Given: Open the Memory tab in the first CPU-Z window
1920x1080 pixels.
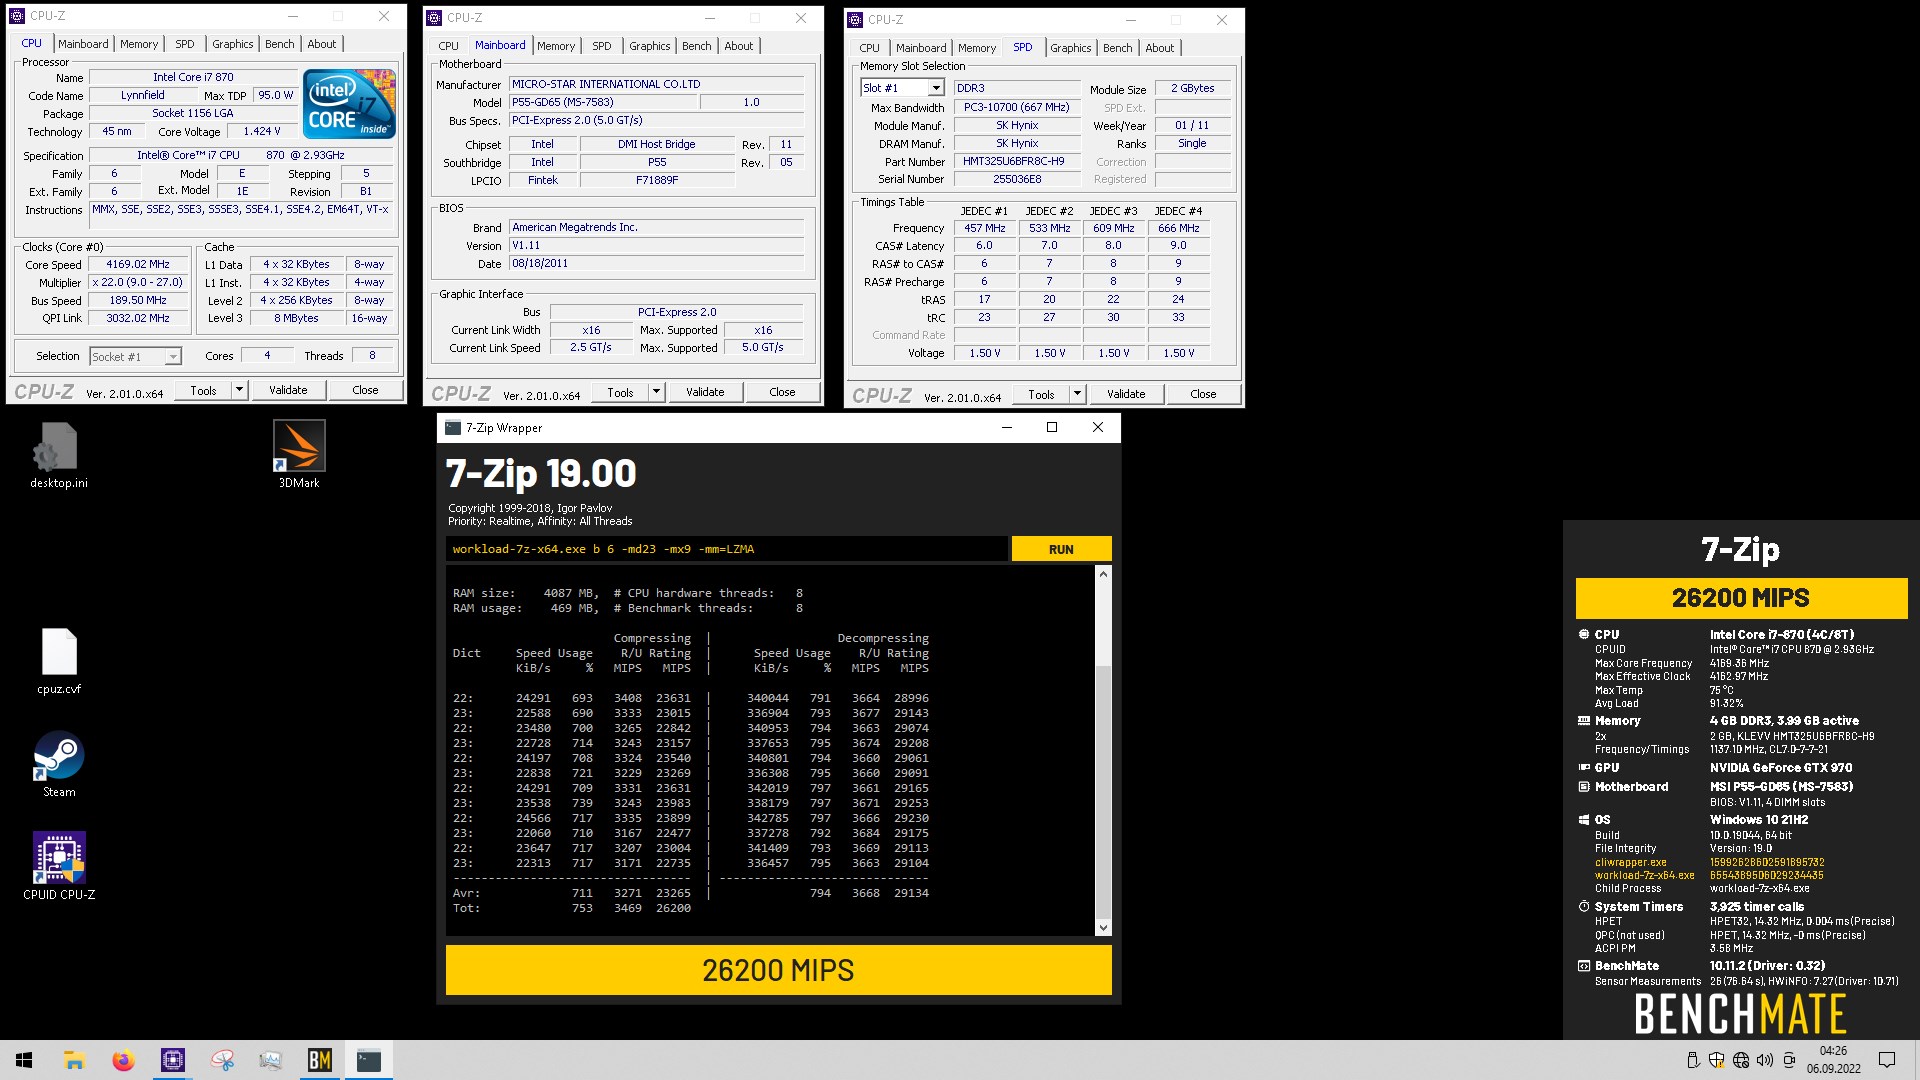Looking at the screenshot, I should pos(139,44).
